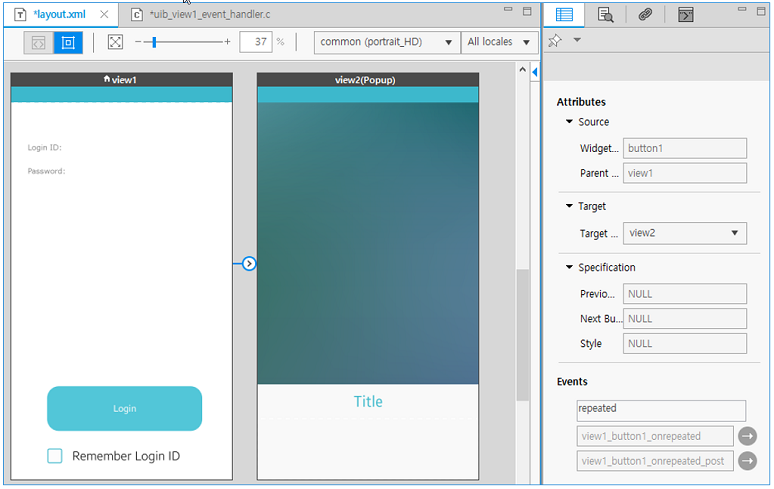Viewport: 774px width, 489px height.
Task: Collapse the Specification section
Action: 569,268
